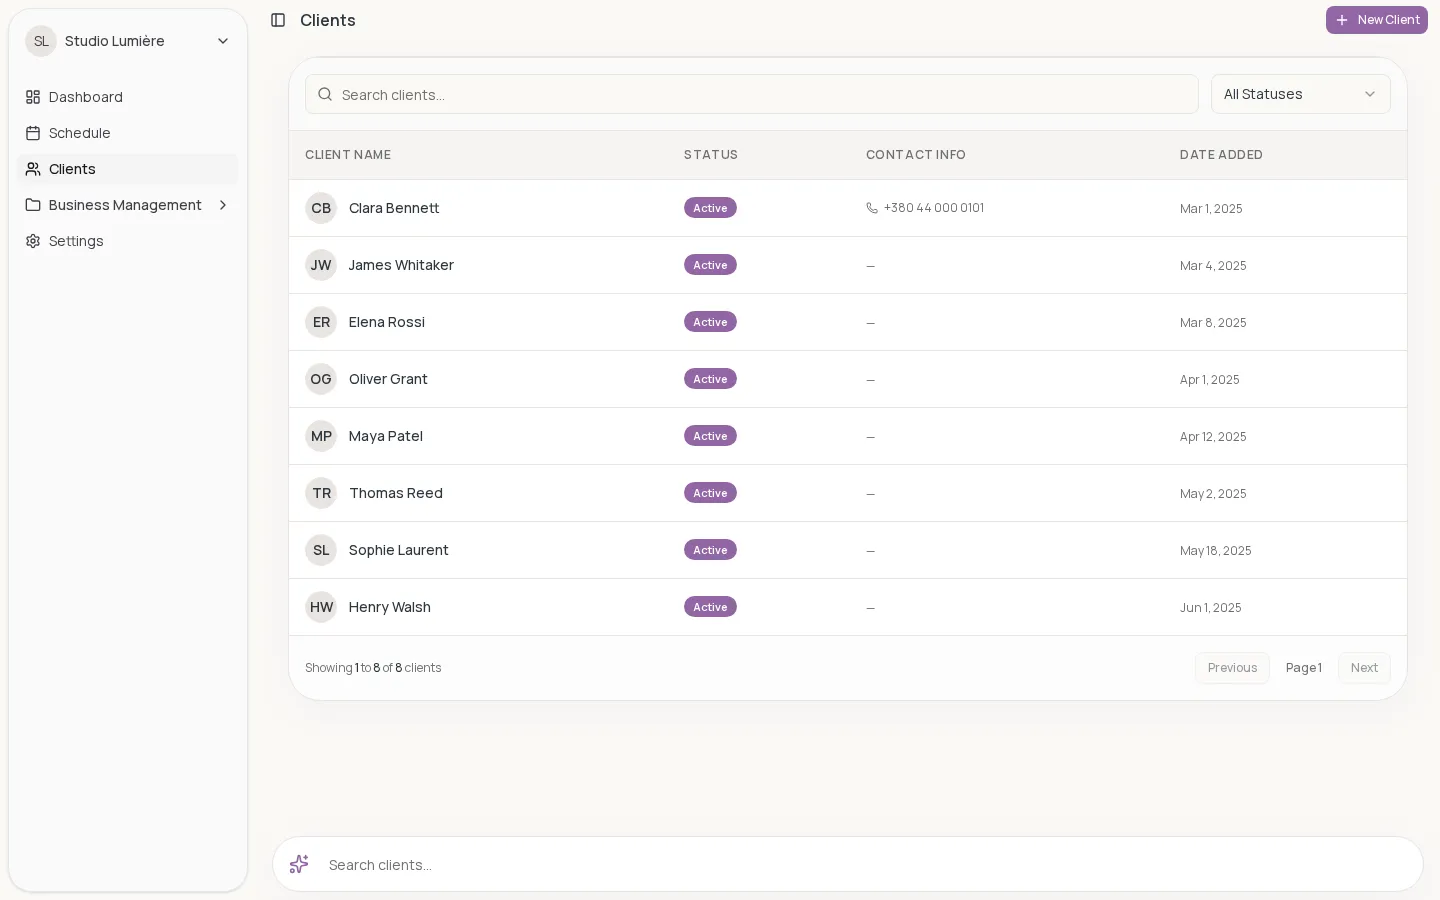Click the OG avatar for Oliver Grant
The width and height of the screenshot is (1440, 900).
[x=321, y=379]
